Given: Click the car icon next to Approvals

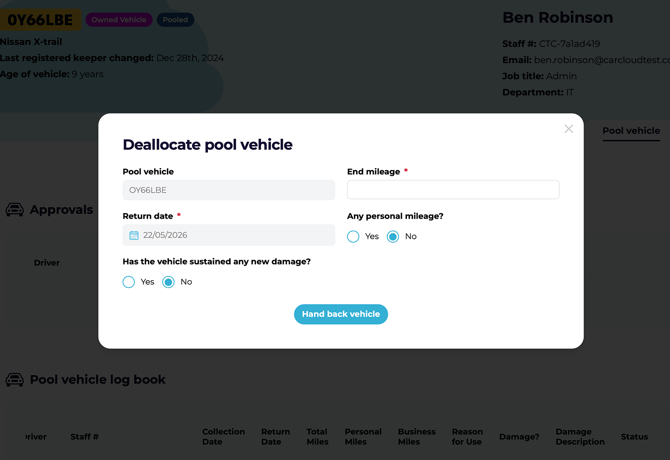Looking at the screenshot, I should pyautogui.click(x=15, y=210).
